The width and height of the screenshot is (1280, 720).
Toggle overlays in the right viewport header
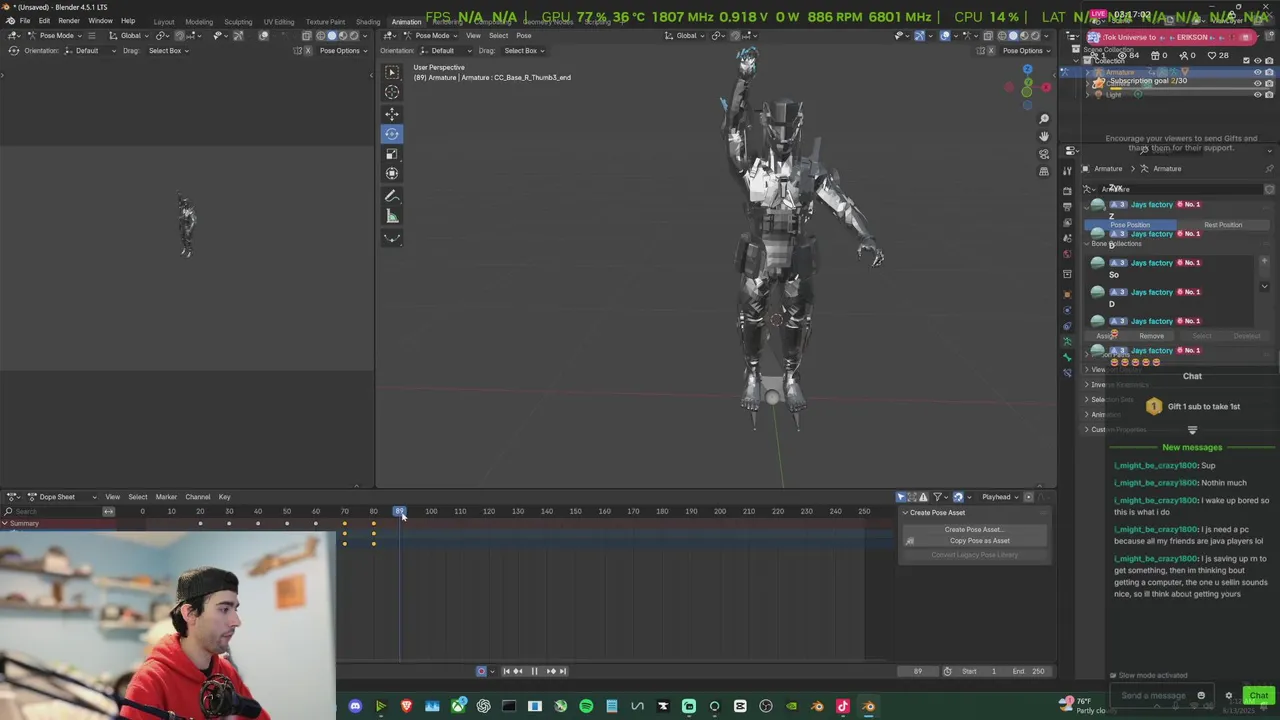click(x=945, y=36)
